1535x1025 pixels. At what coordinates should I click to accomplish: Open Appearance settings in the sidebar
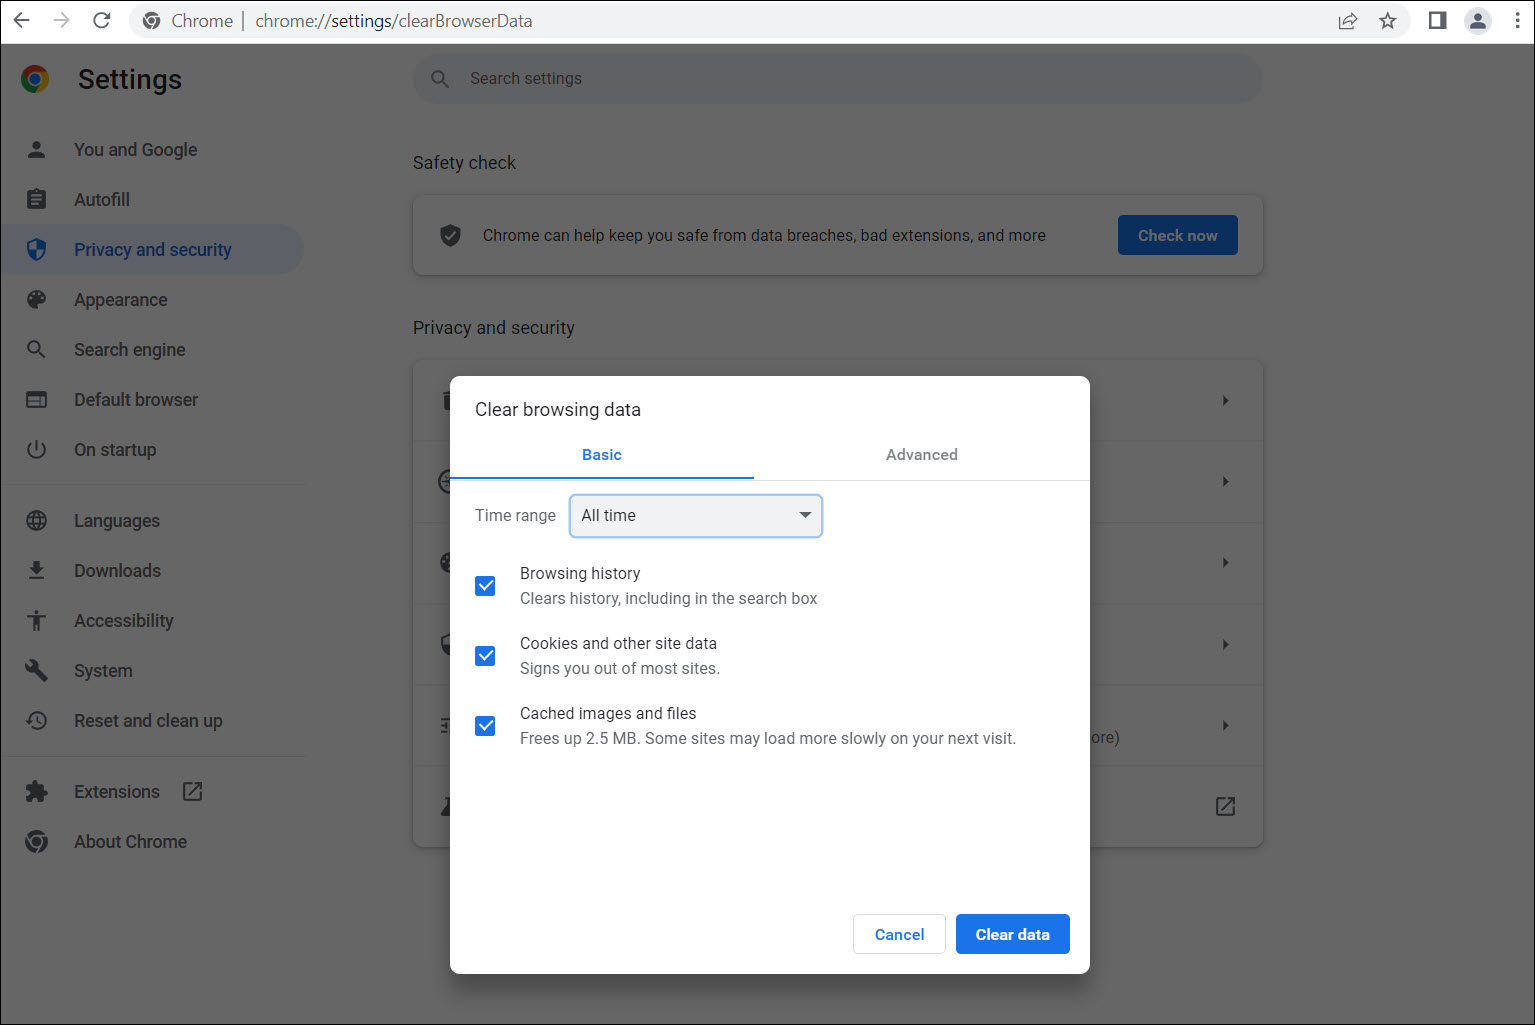121,300
